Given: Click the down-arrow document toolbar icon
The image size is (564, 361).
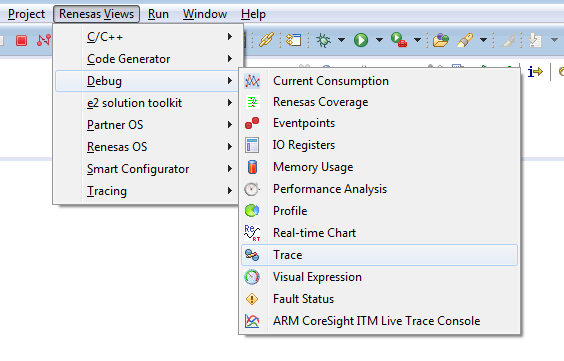Looking at the screenshot, I should [535, 40].
